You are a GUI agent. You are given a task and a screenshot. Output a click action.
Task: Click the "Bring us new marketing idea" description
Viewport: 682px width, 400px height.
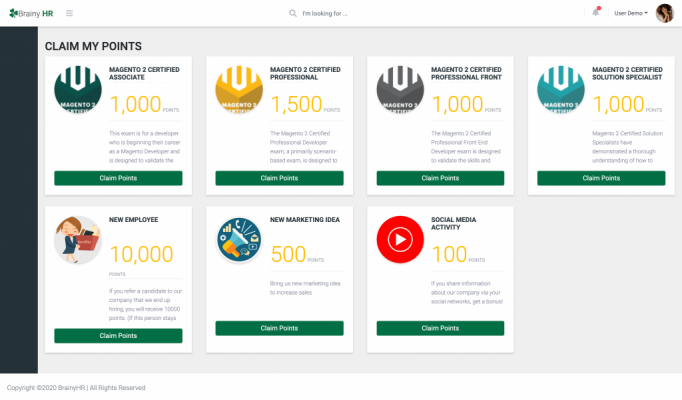click(305, 288)
